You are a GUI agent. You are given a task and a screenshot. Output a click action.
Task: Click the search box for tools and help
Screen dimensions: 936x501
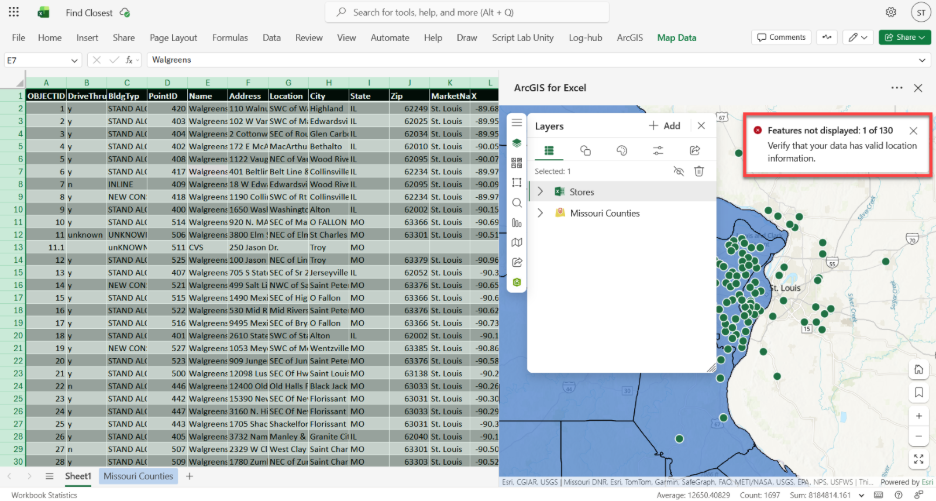(x=467, y=12)
